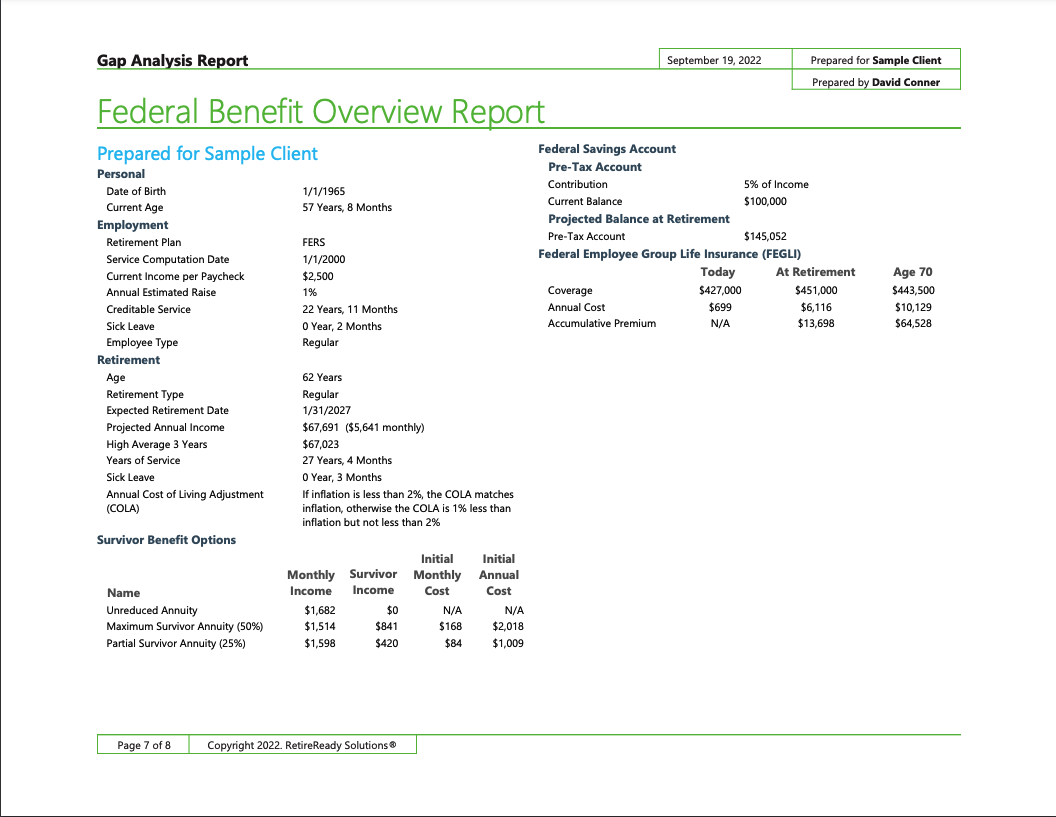Click the 'Pre-Tax Account' subheading
Image resolution: width=1056 pixels, height=817 pixels.
(x=595, y=167)
